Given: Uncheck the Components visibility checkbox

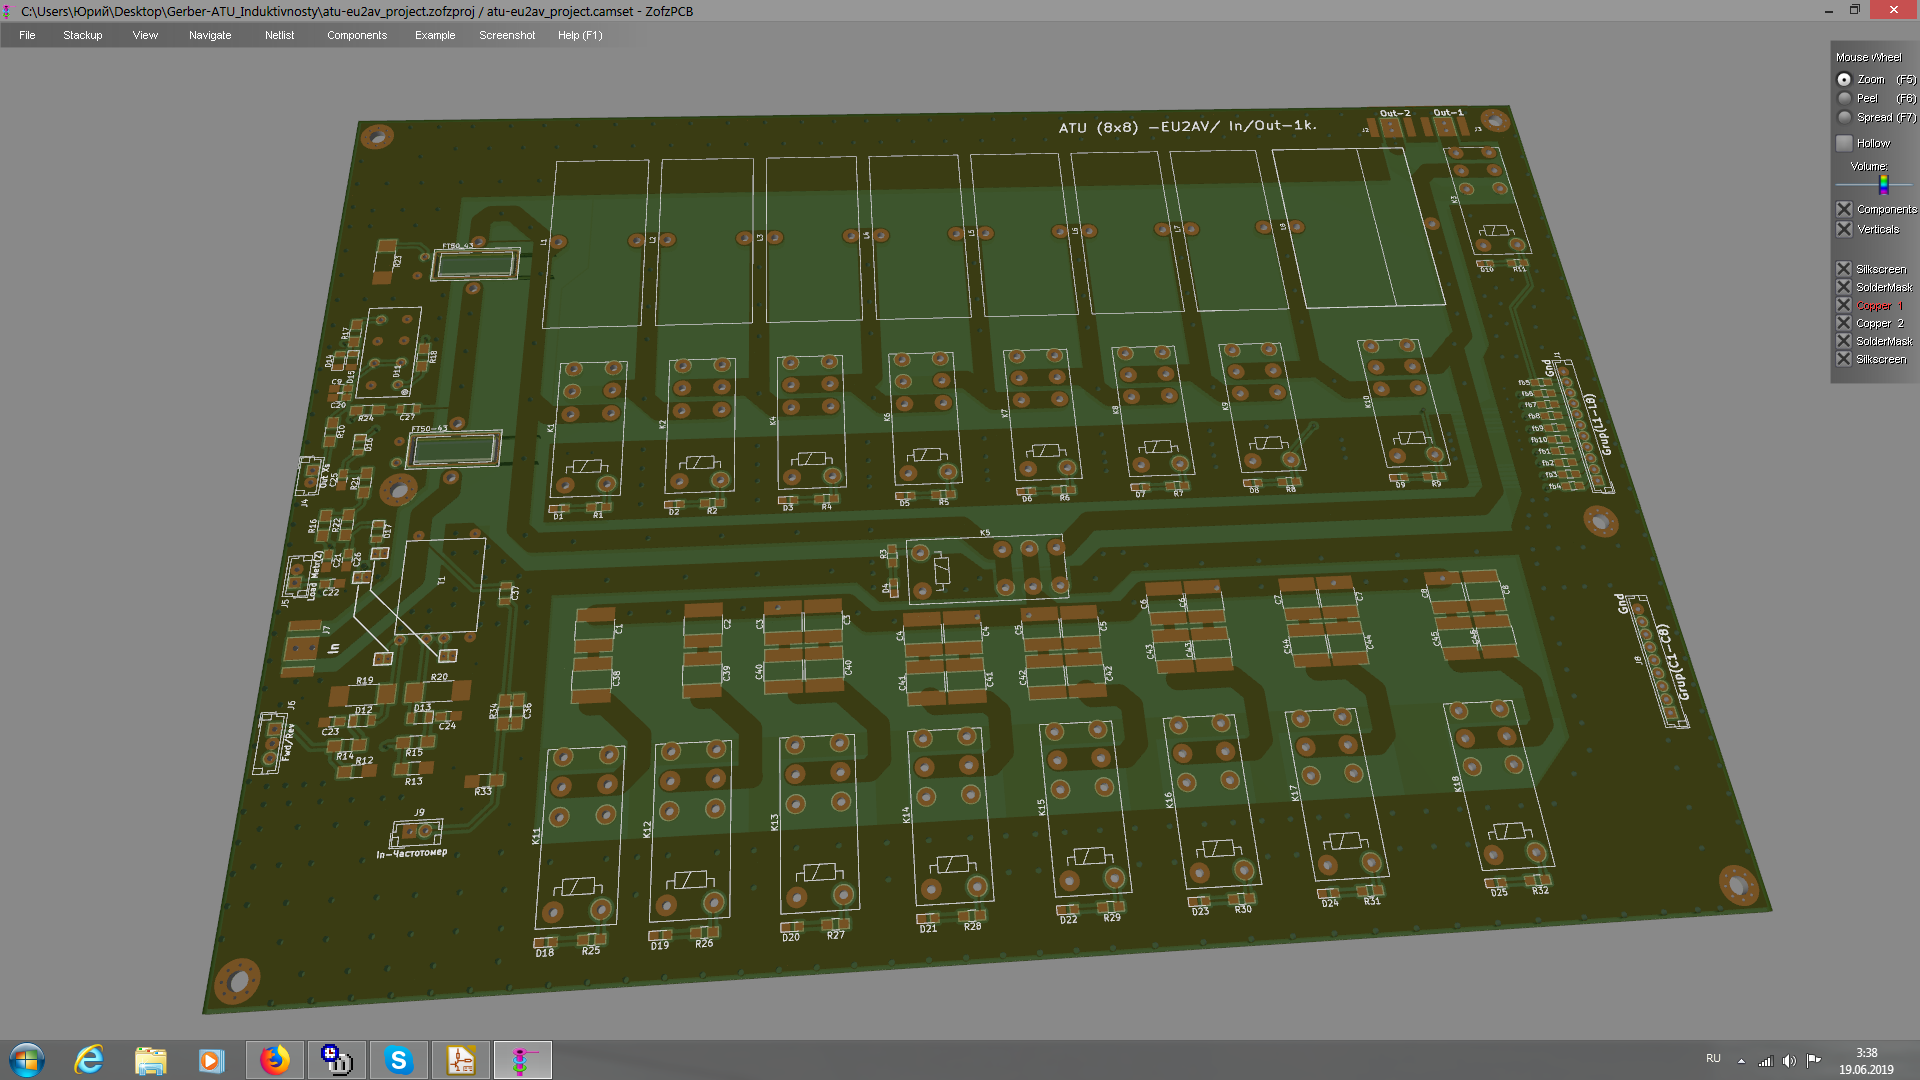Looking at the screenshot, I should pos(1844,209).
